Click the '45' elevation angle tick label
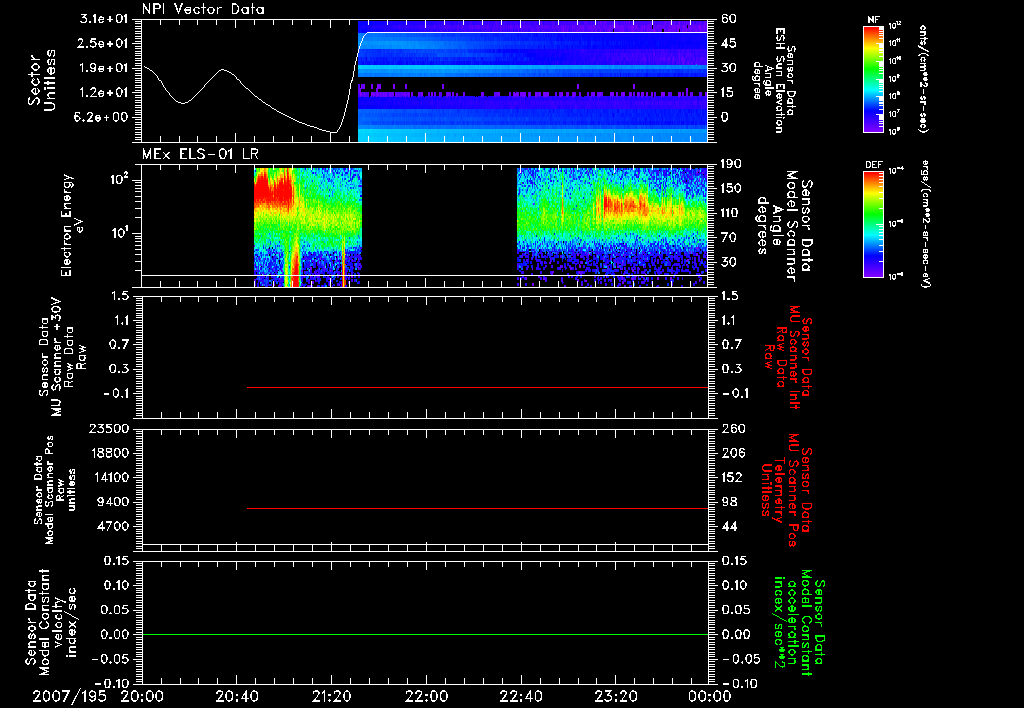The height and width of the screenshot is (708, 1024). tap(729, 43)
